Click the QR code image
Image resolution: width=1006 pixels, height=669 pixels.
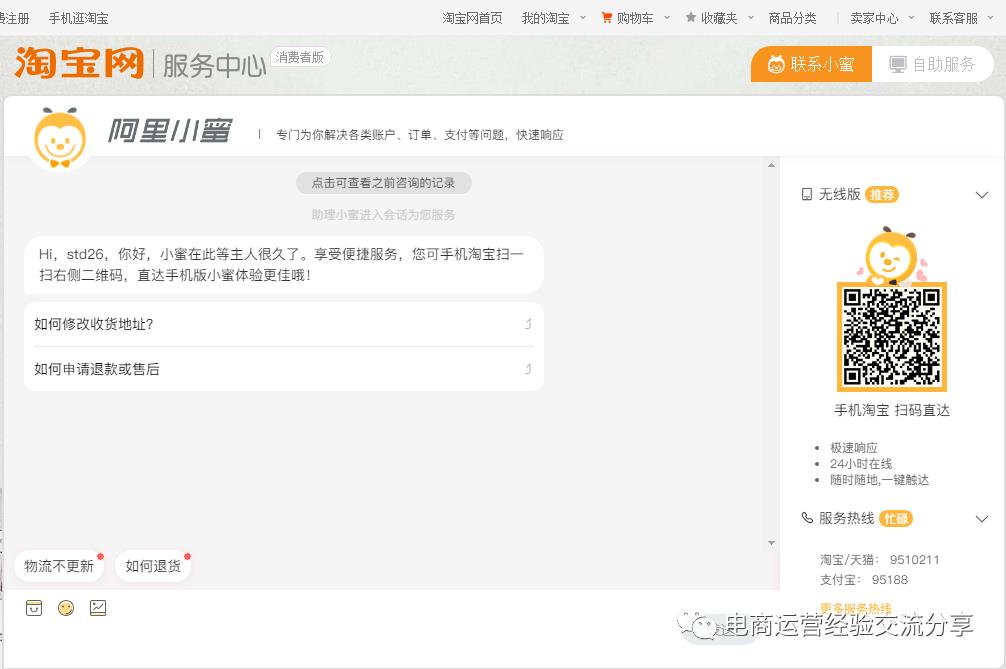click(x=892, y=337)
